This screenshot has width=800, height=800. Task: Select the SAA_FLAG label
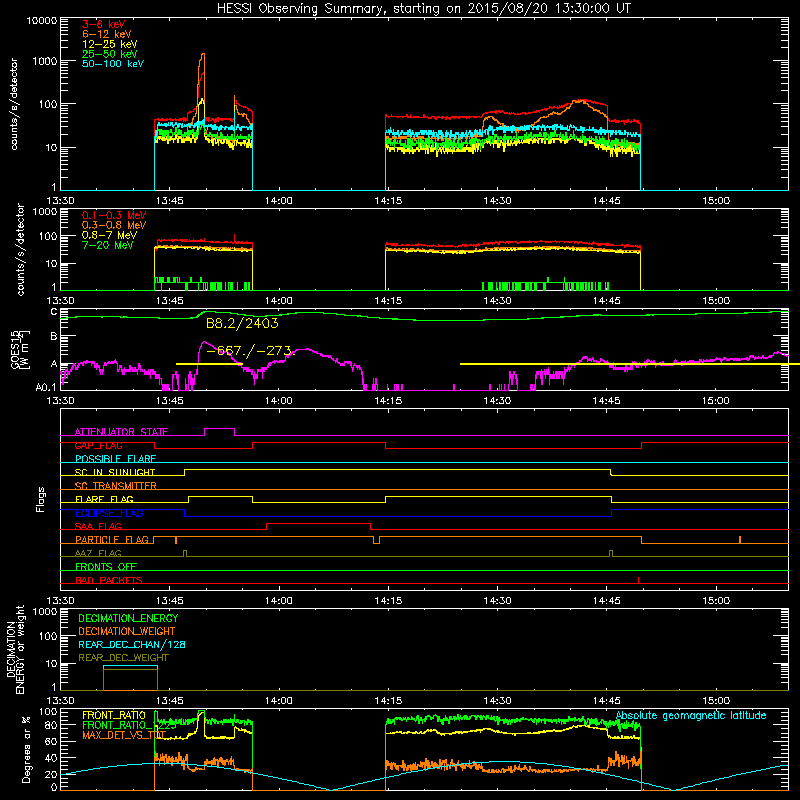98,526
